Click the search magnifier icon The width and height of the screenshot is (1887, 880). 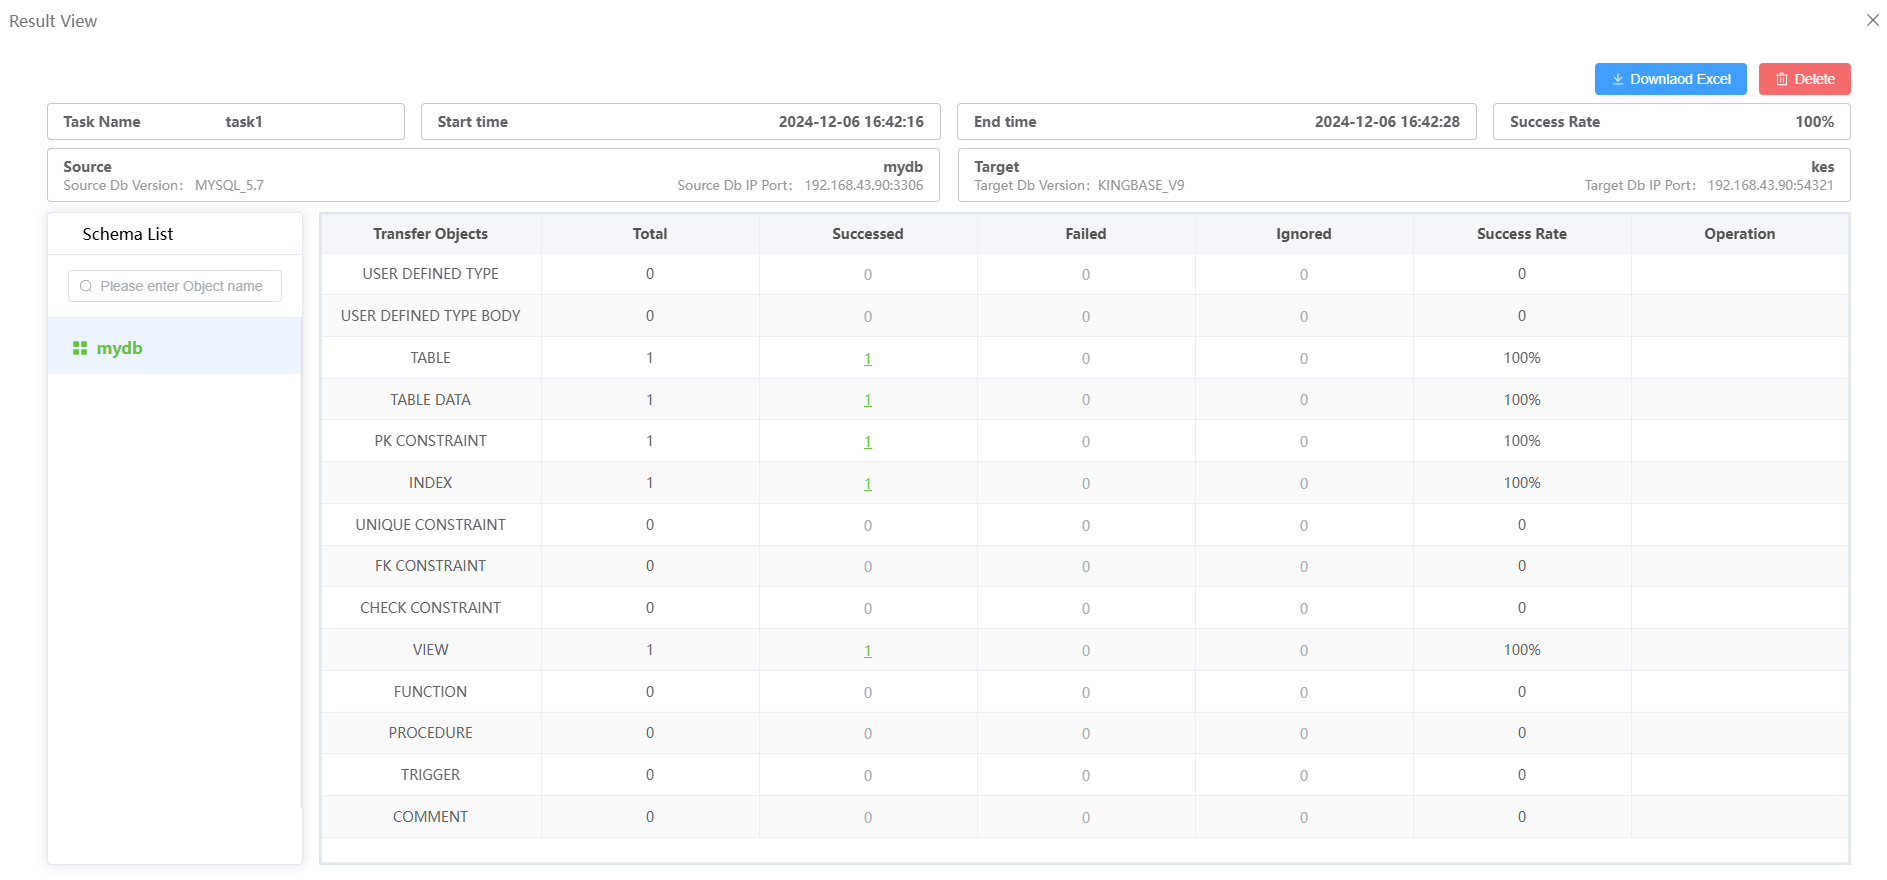point(86,286)
